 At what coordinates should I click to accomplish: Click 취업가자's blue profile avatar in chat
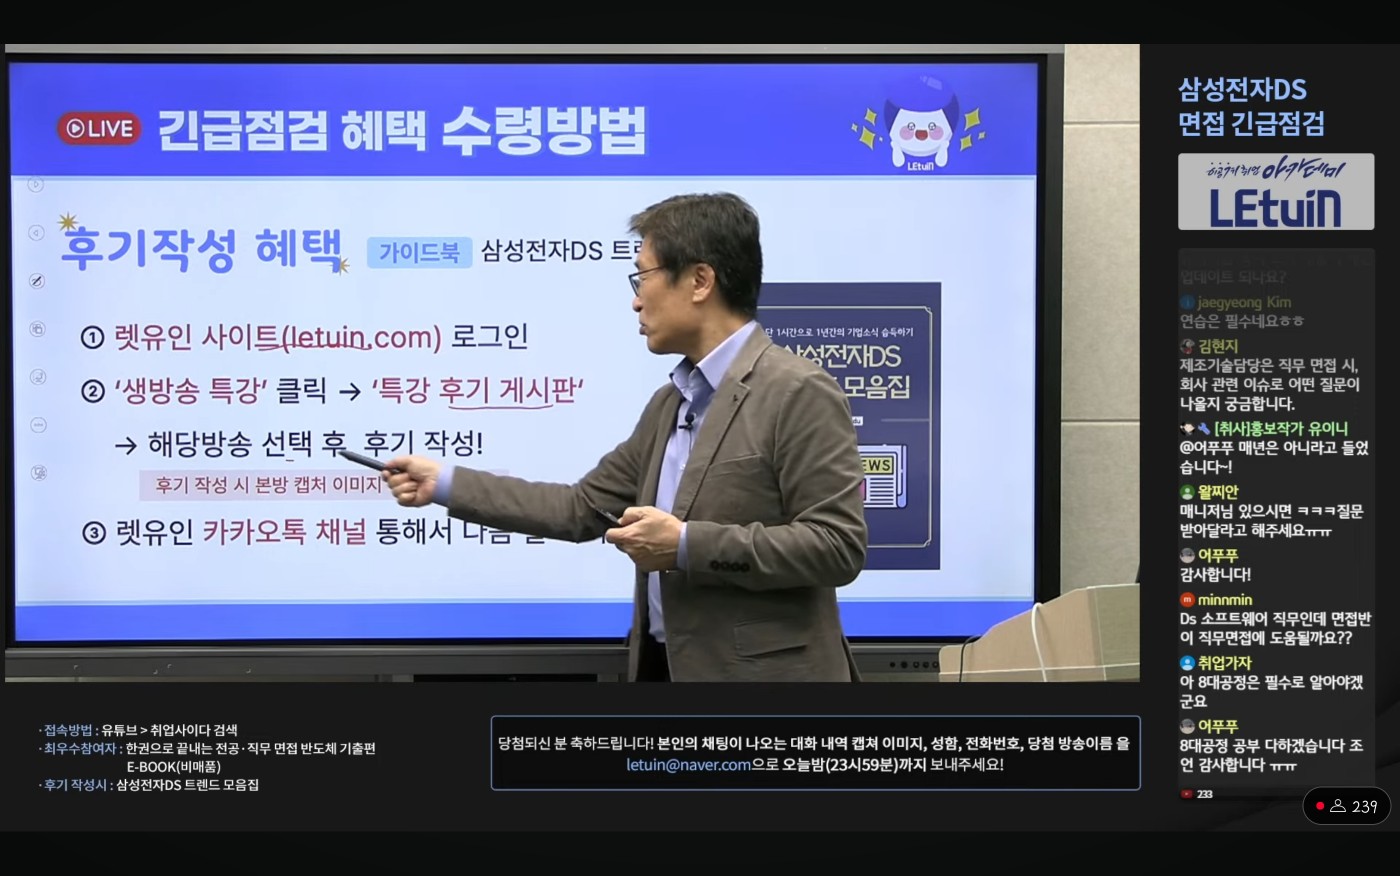1187,663
